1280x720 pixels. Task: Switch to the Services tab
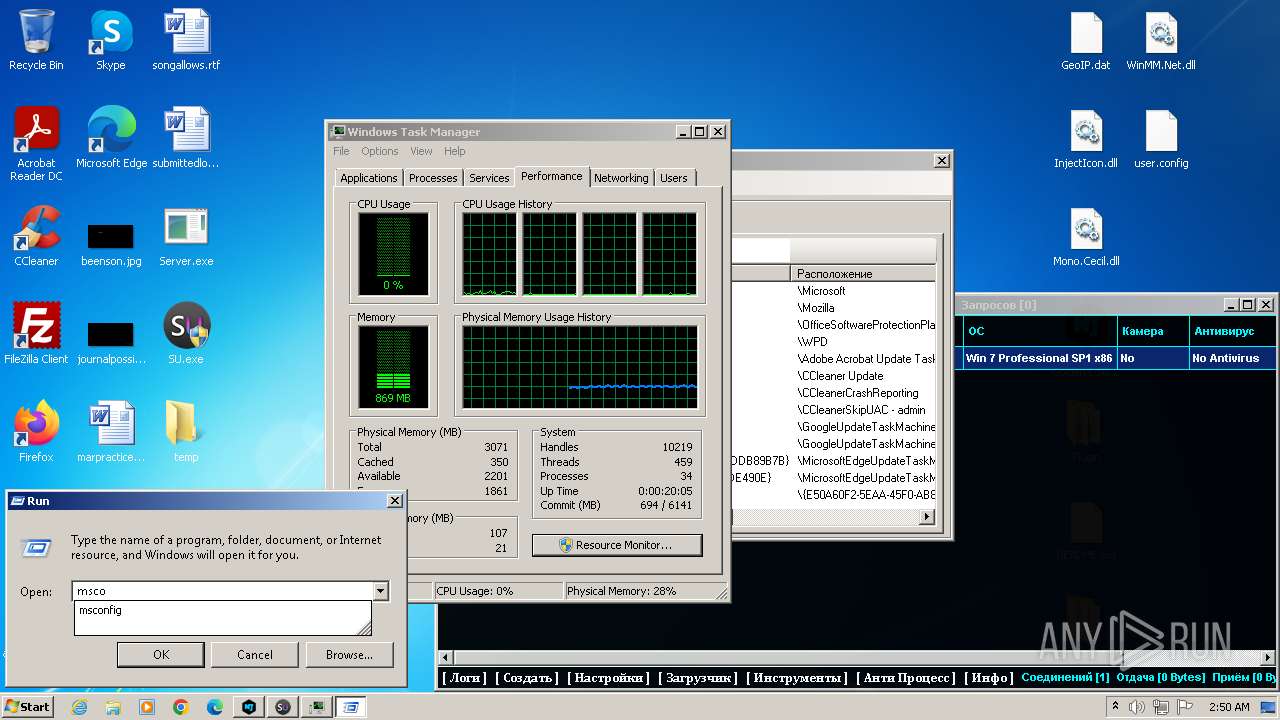pos(489,178)
